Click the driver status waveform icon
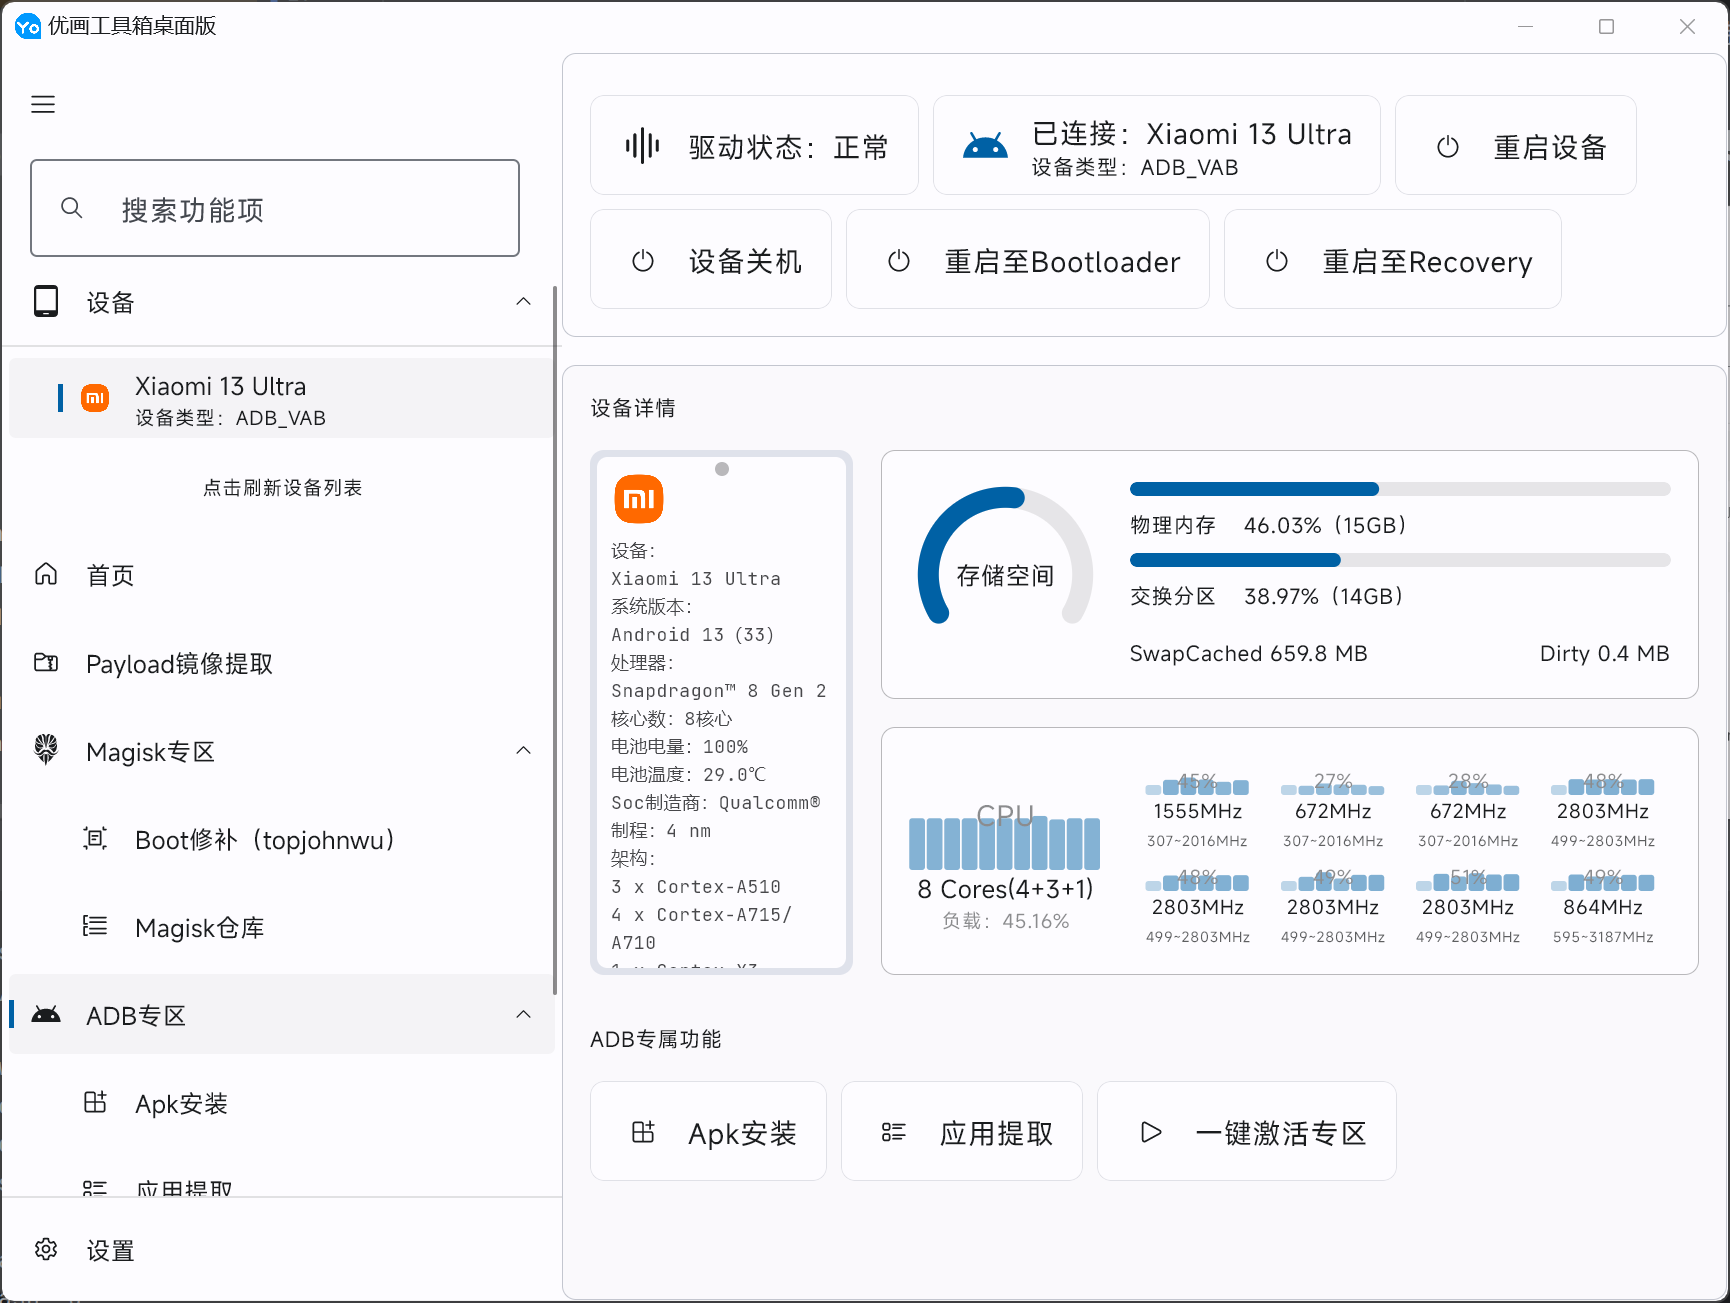 pos(643,146)
